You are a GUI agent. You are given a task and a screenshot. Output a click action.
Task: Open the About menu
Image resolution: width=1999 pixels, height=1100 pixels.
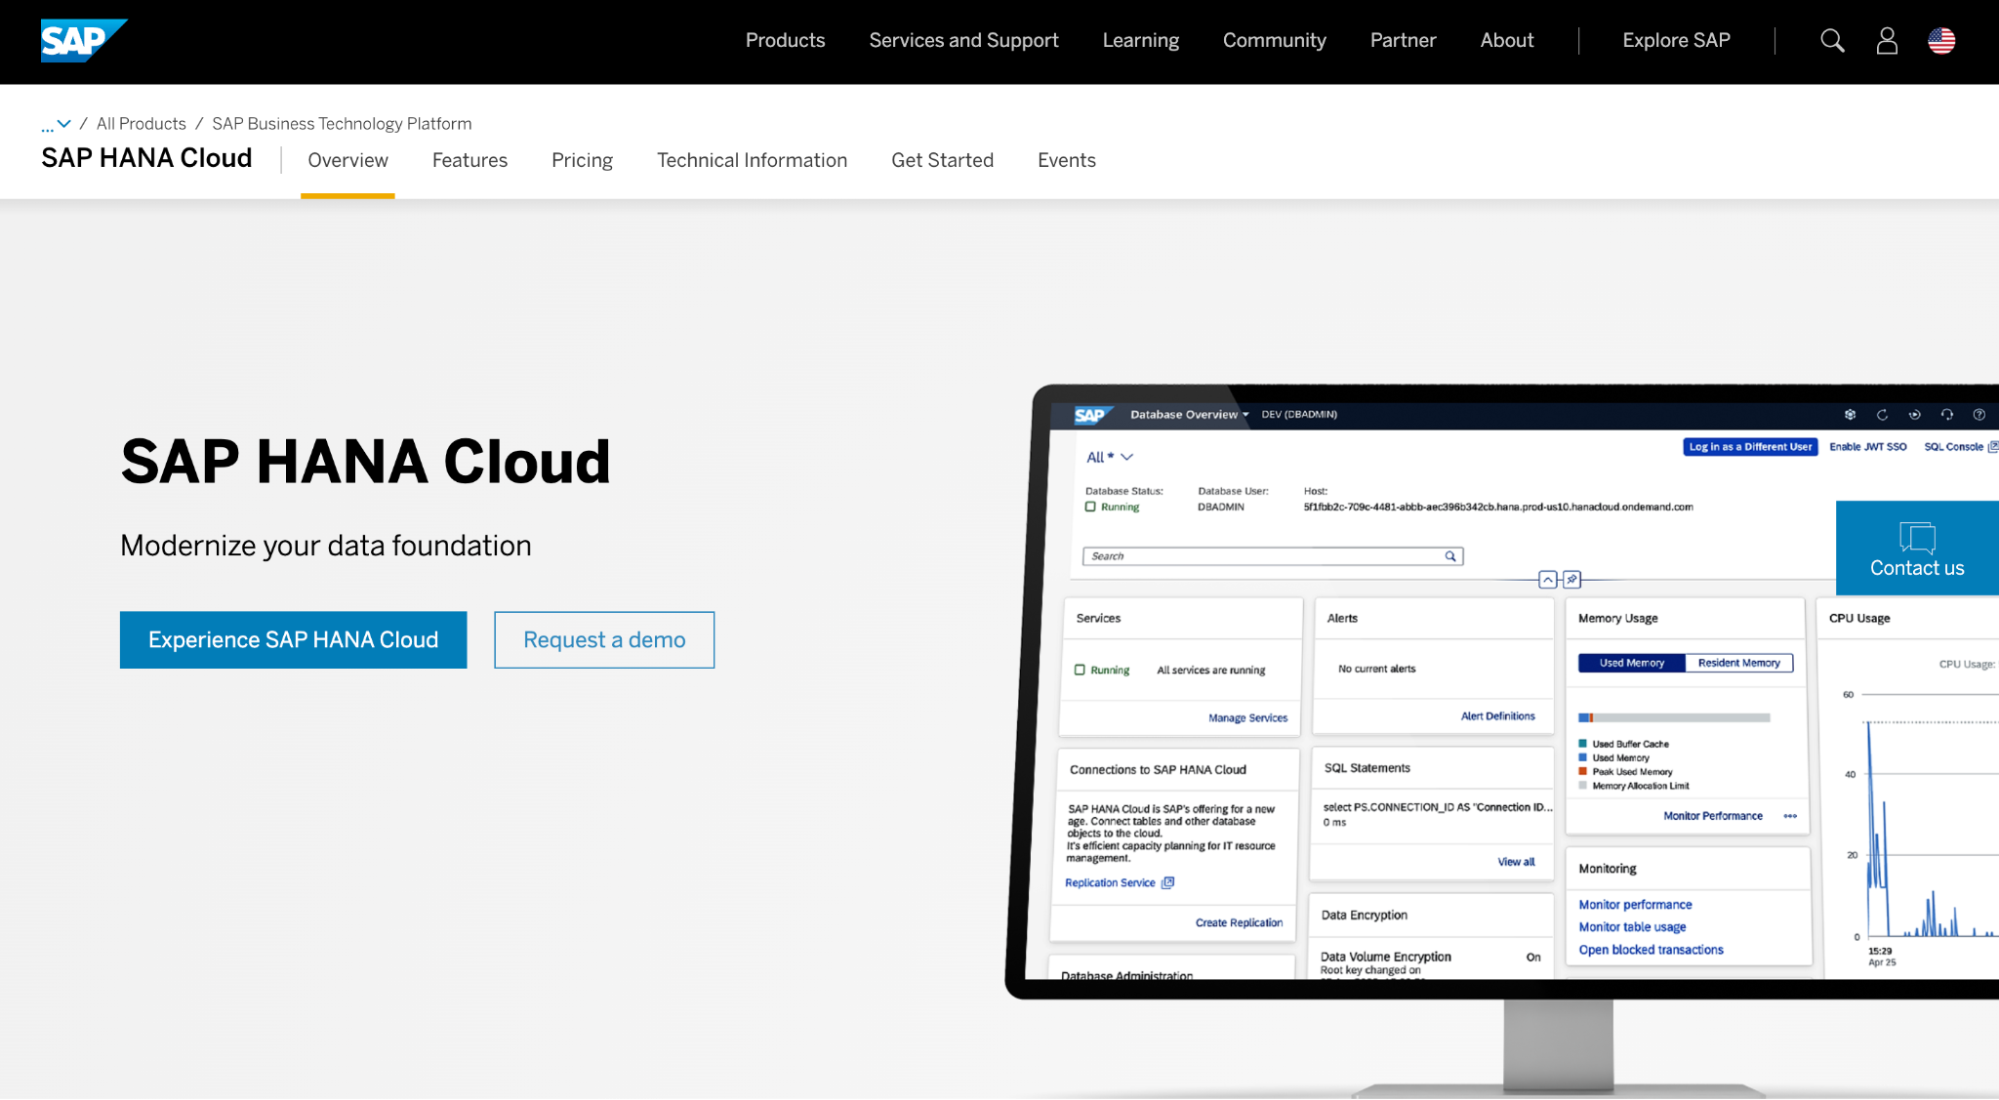pos(1506,40)
